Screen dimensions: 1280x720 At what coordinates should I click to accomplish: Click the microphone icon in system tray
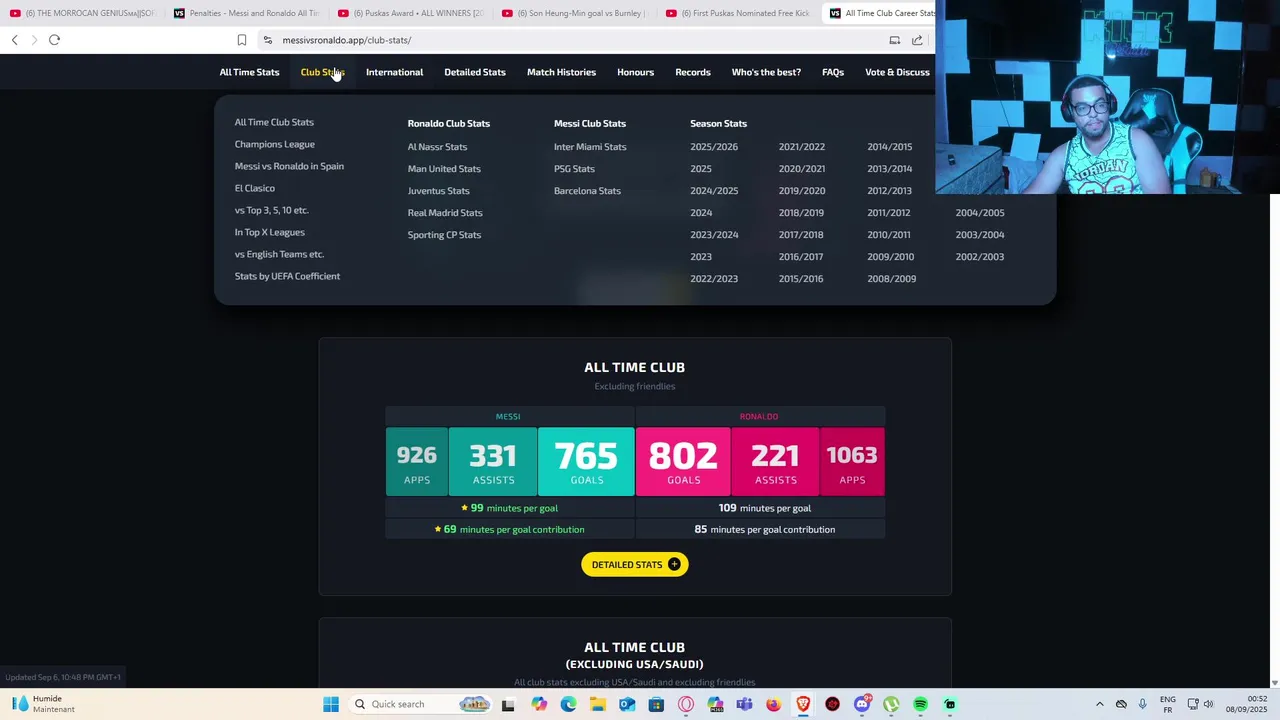(x=1142, y=704)
